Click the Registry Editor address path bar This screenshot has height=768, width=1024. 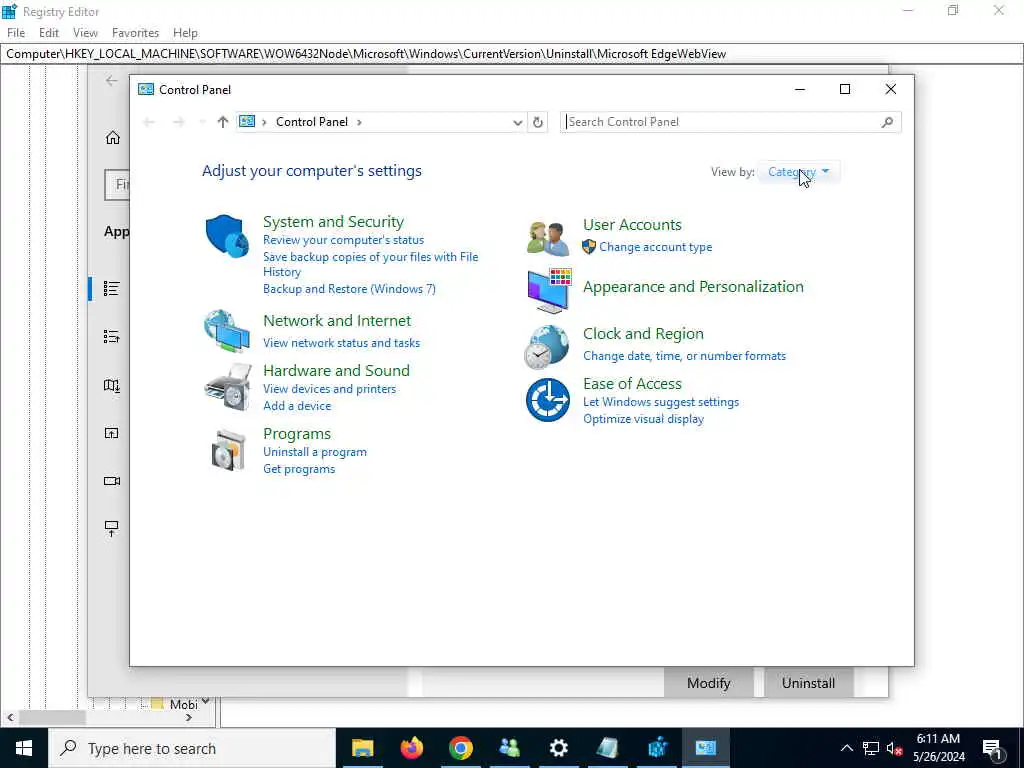[x=512, y=54]
